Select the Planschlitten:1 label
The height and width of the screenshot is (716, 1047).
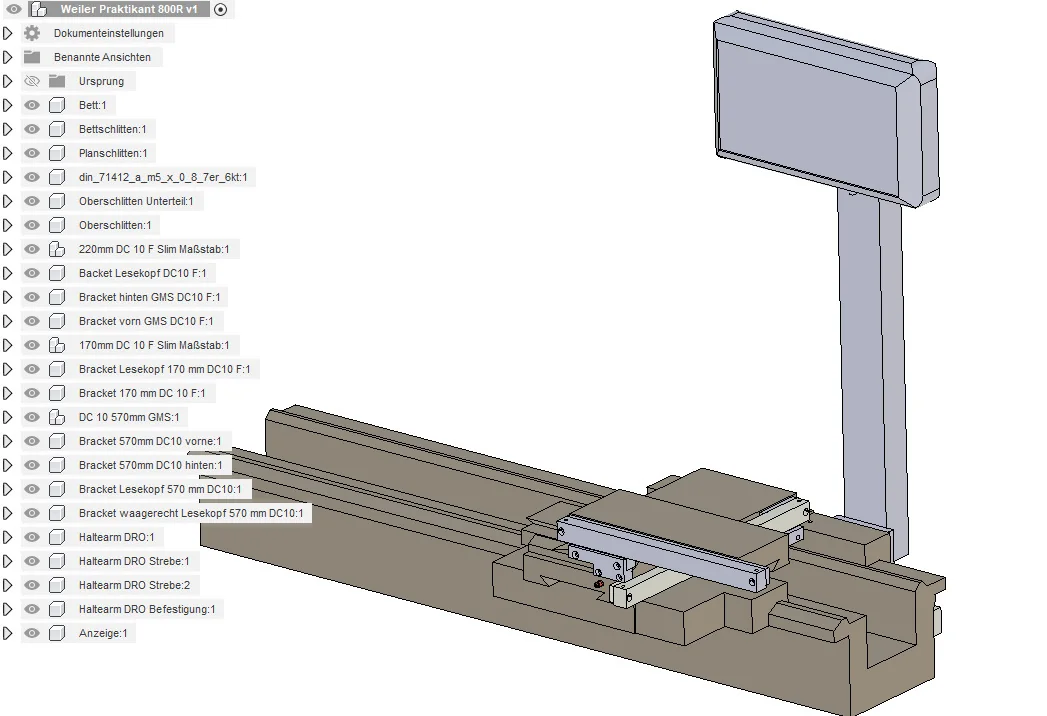click(x=113, y=153)
